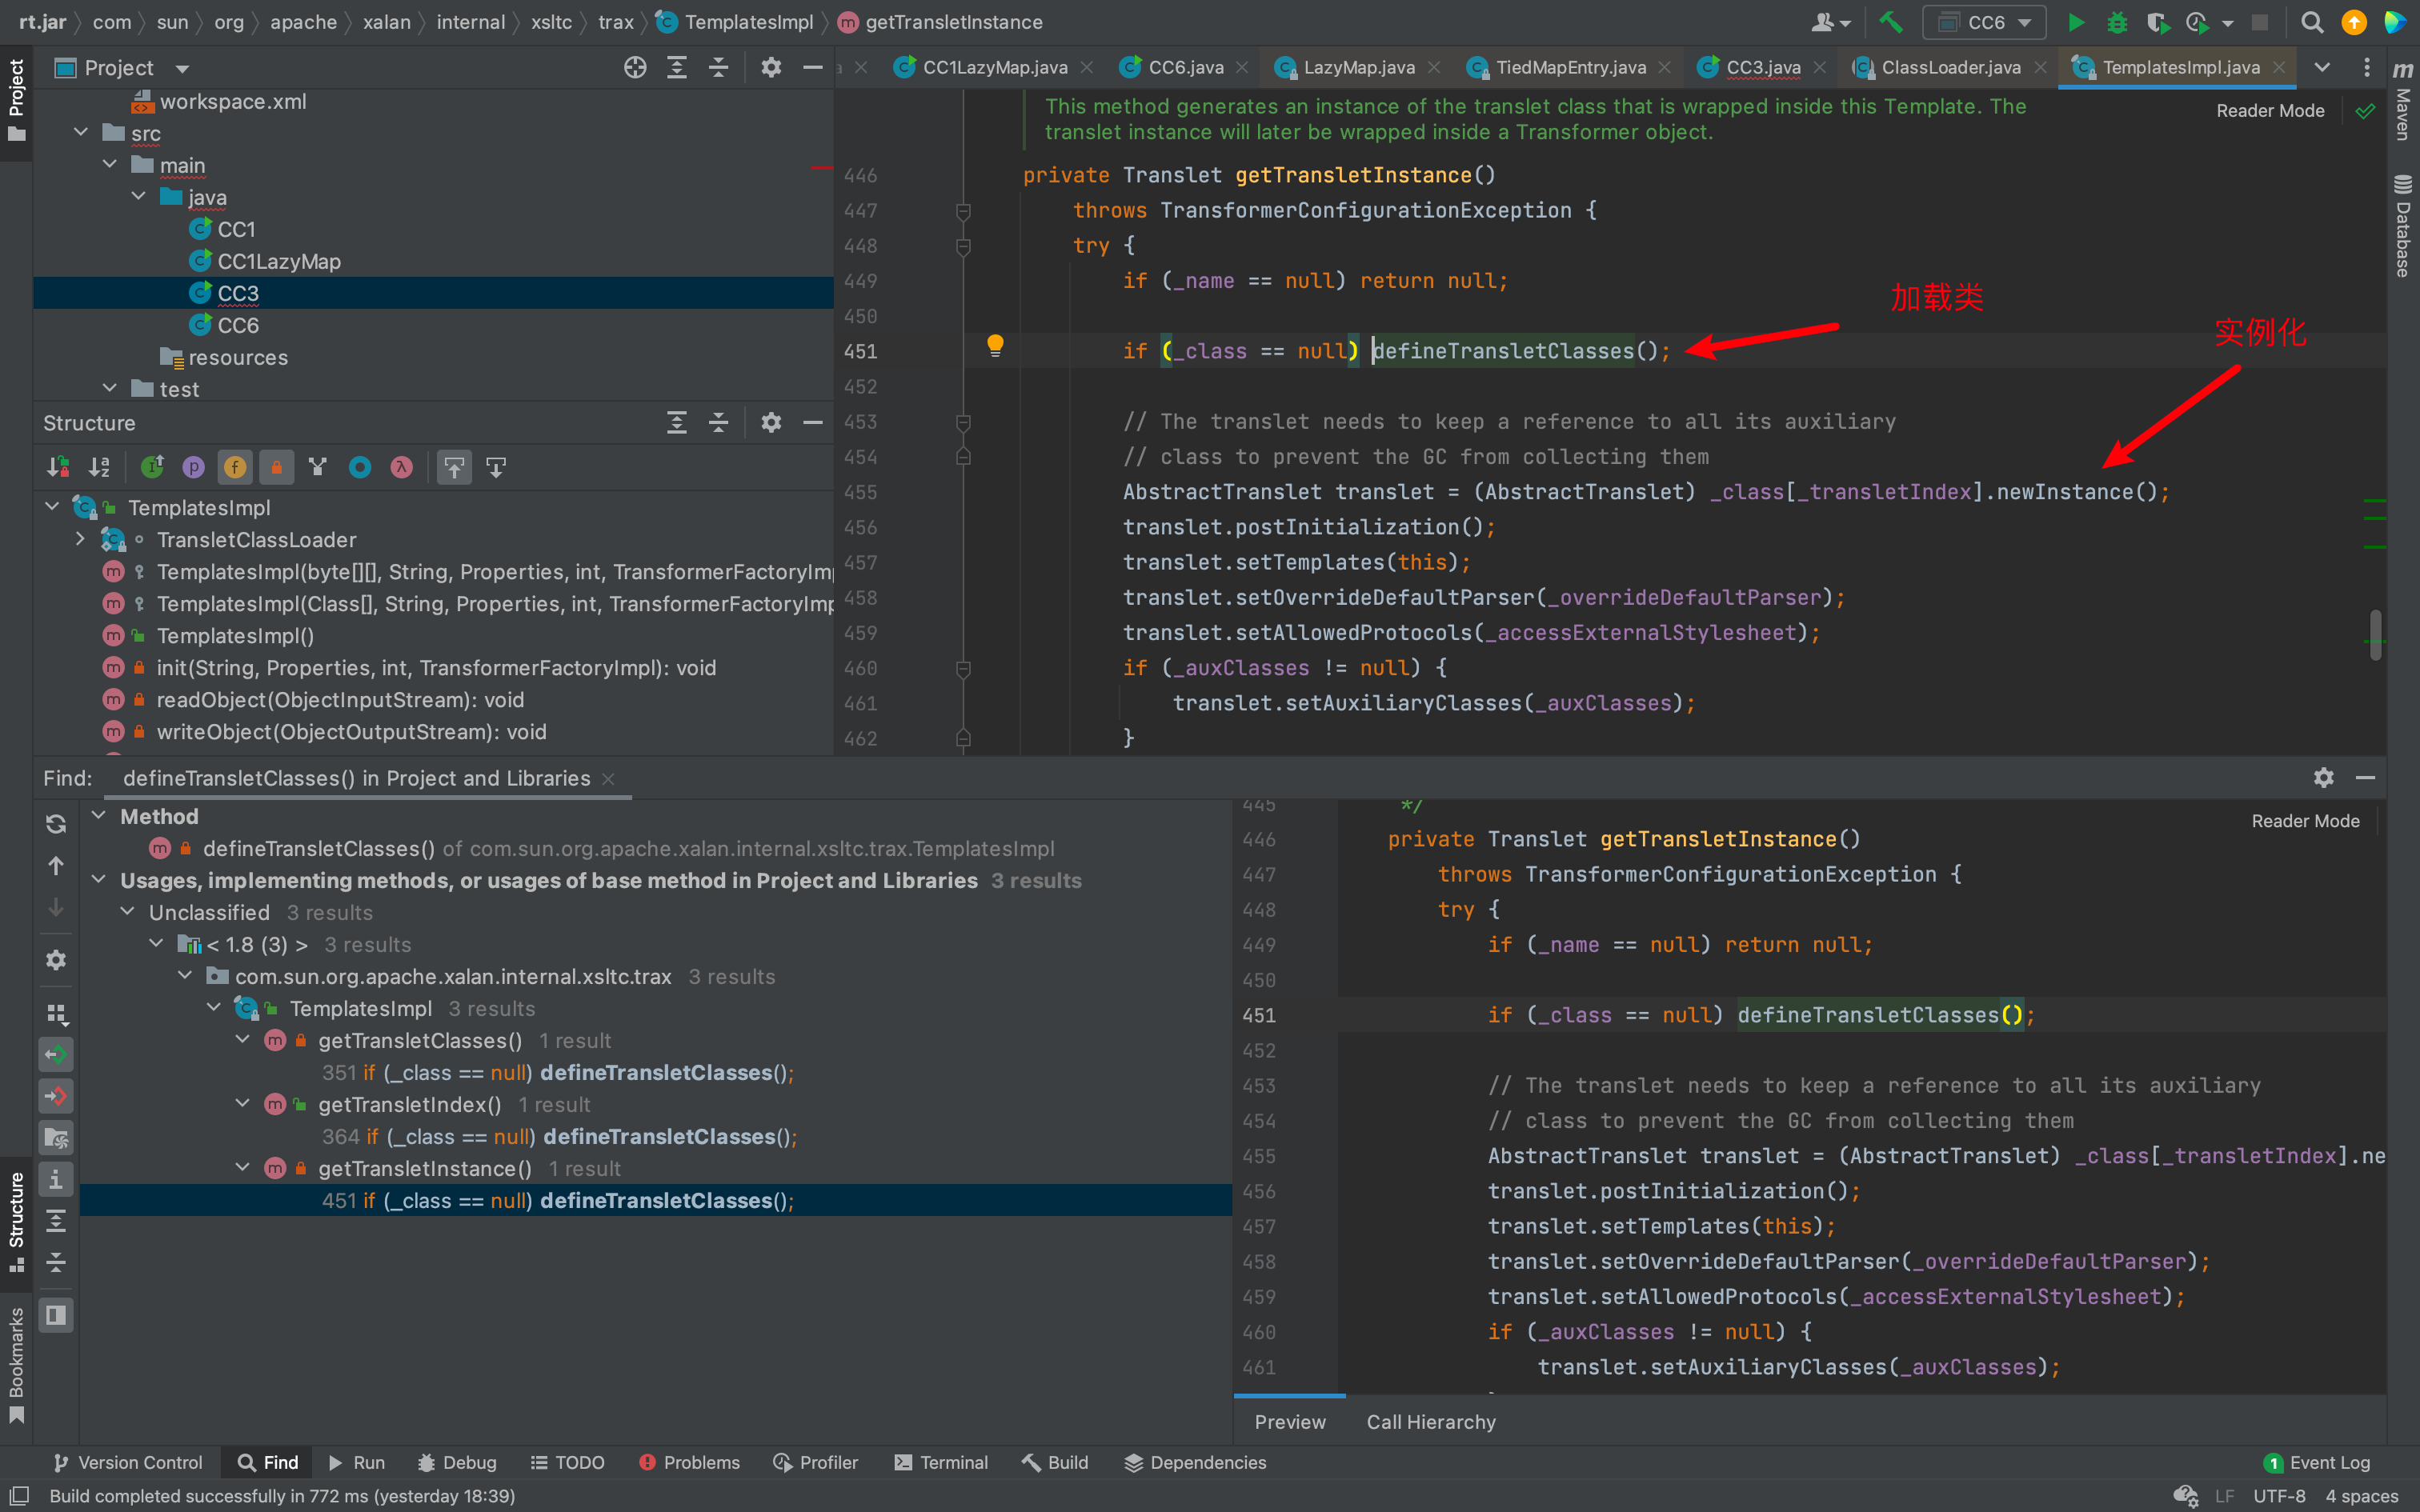Toggle Show Fields in Structure

[235, 467]
